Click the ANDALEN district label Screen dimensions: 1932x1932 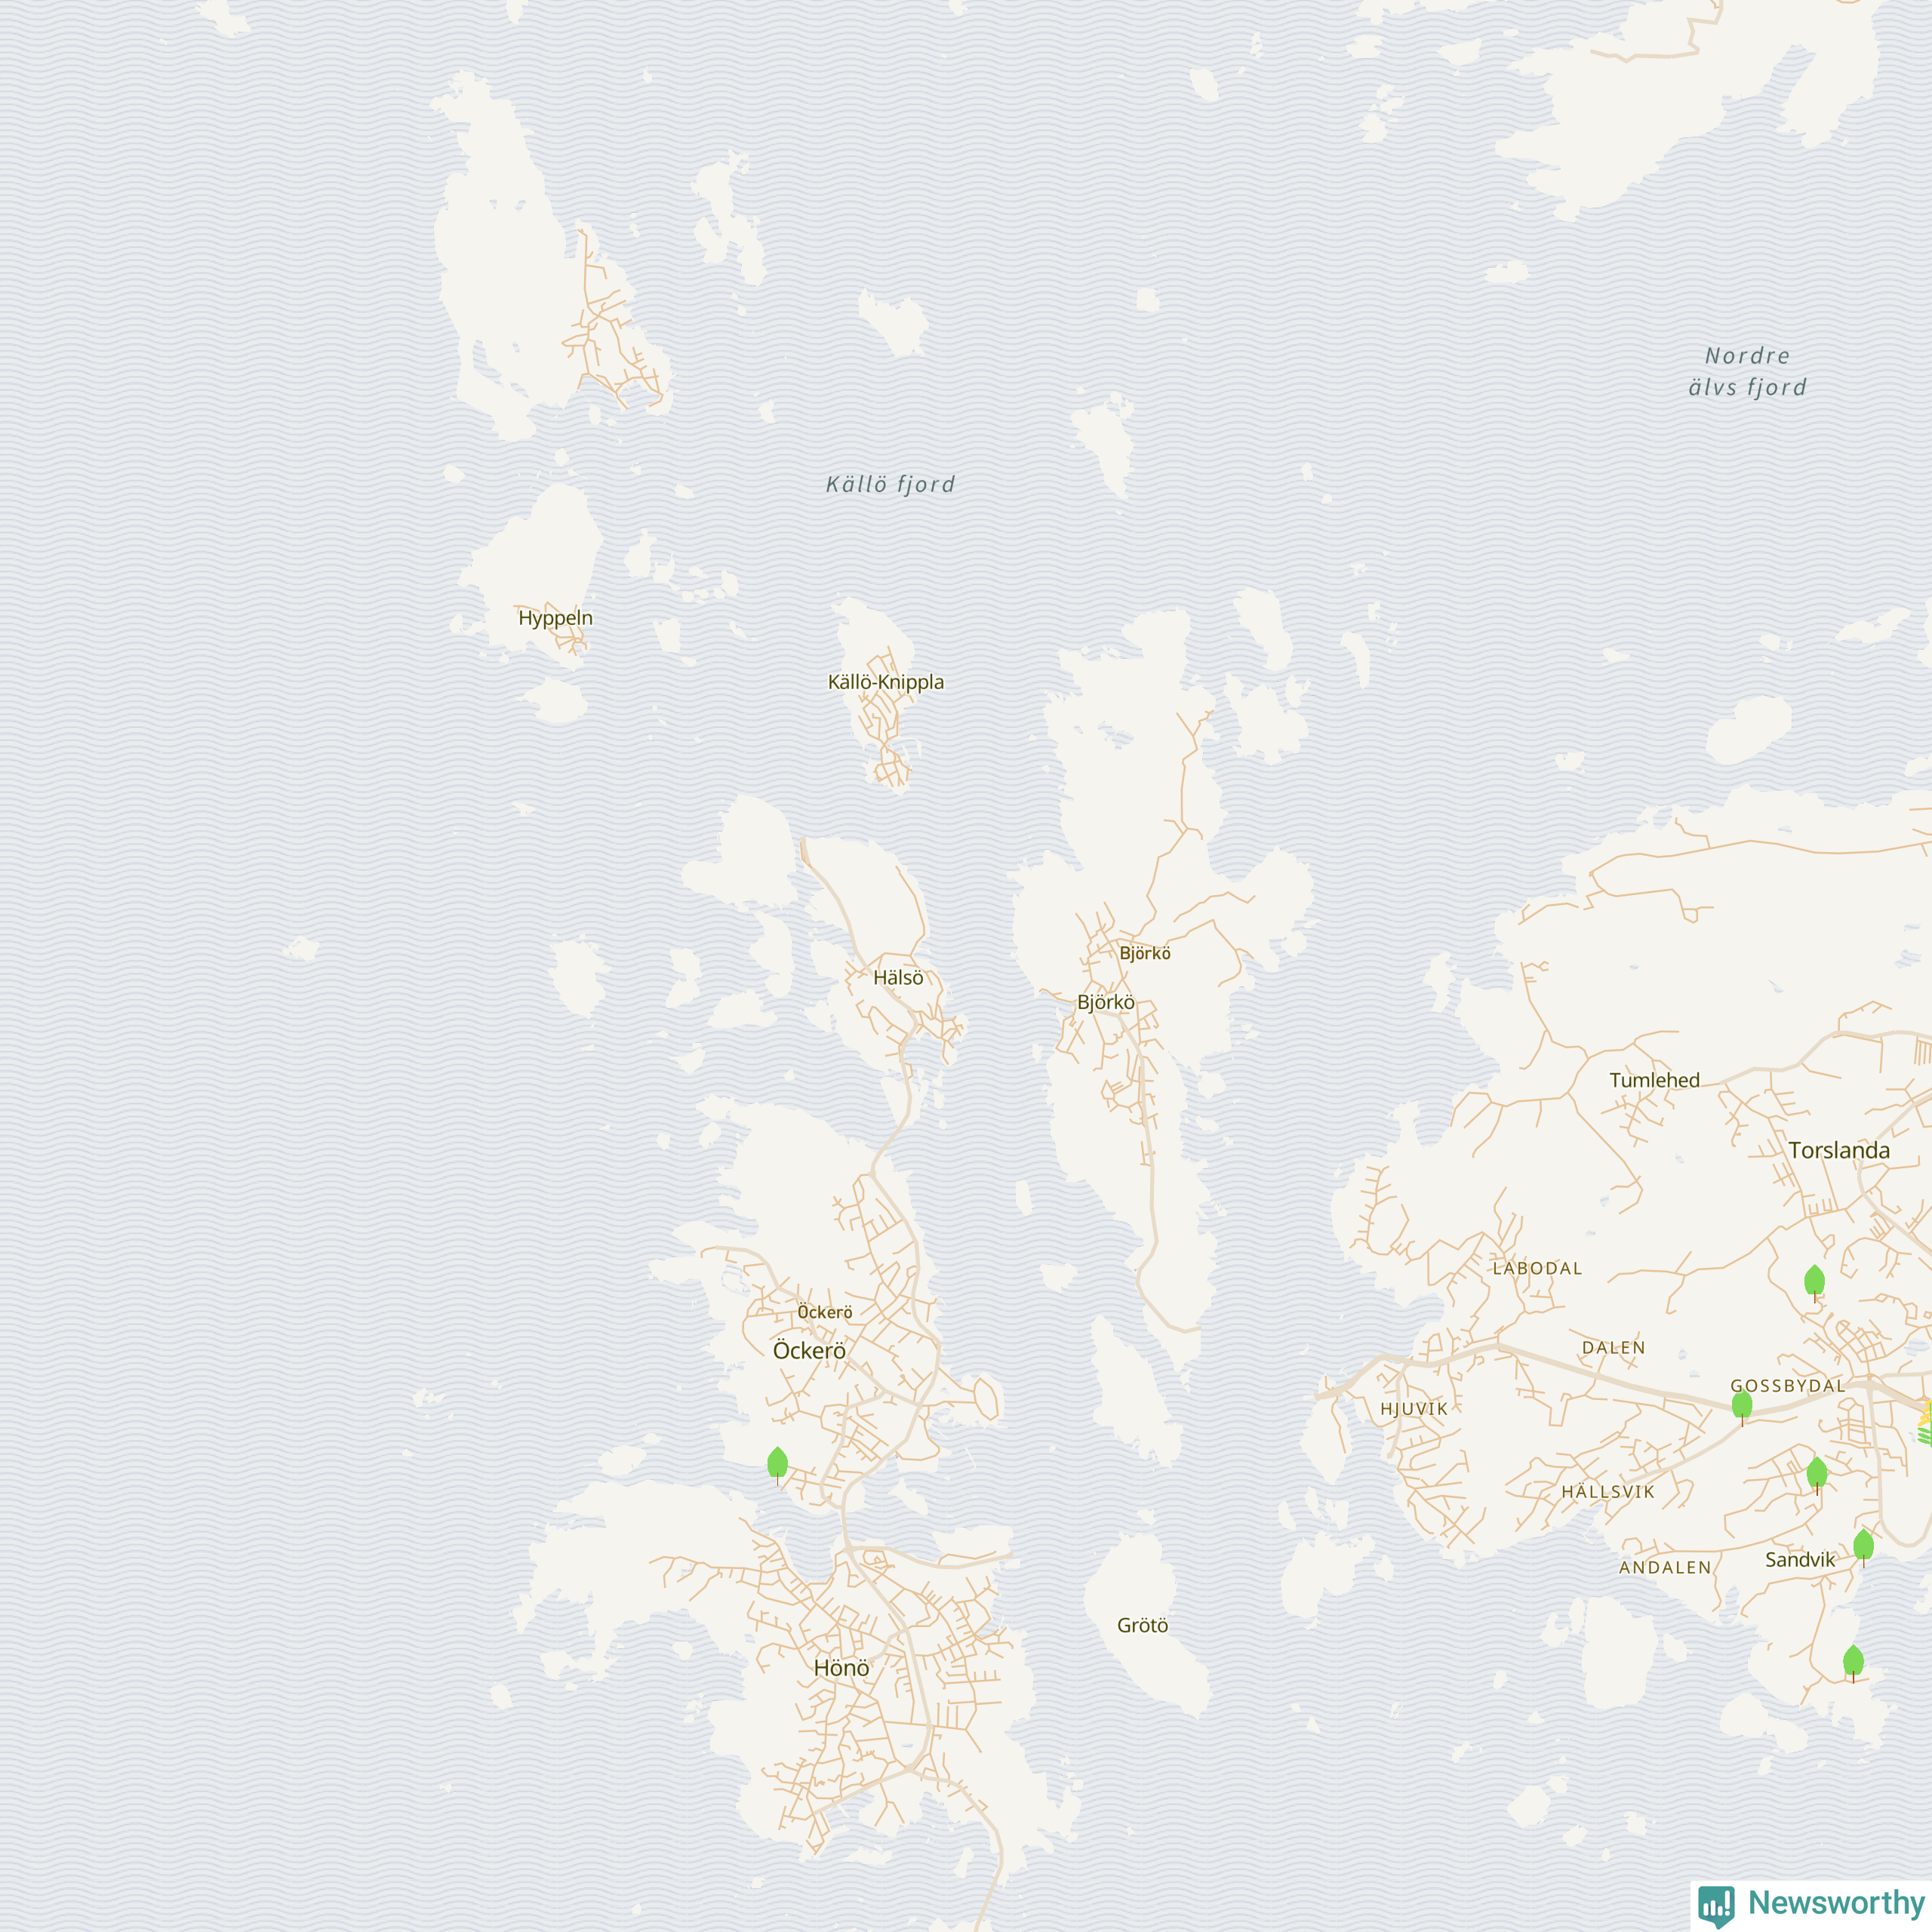(1665, 1567)
